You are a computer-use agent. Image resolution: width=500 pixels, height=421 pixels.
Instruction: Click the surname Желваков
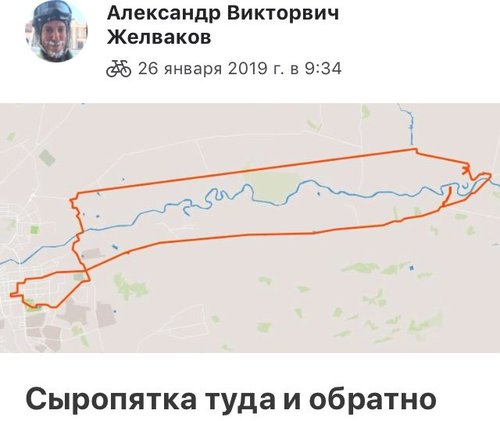(159, 37)
